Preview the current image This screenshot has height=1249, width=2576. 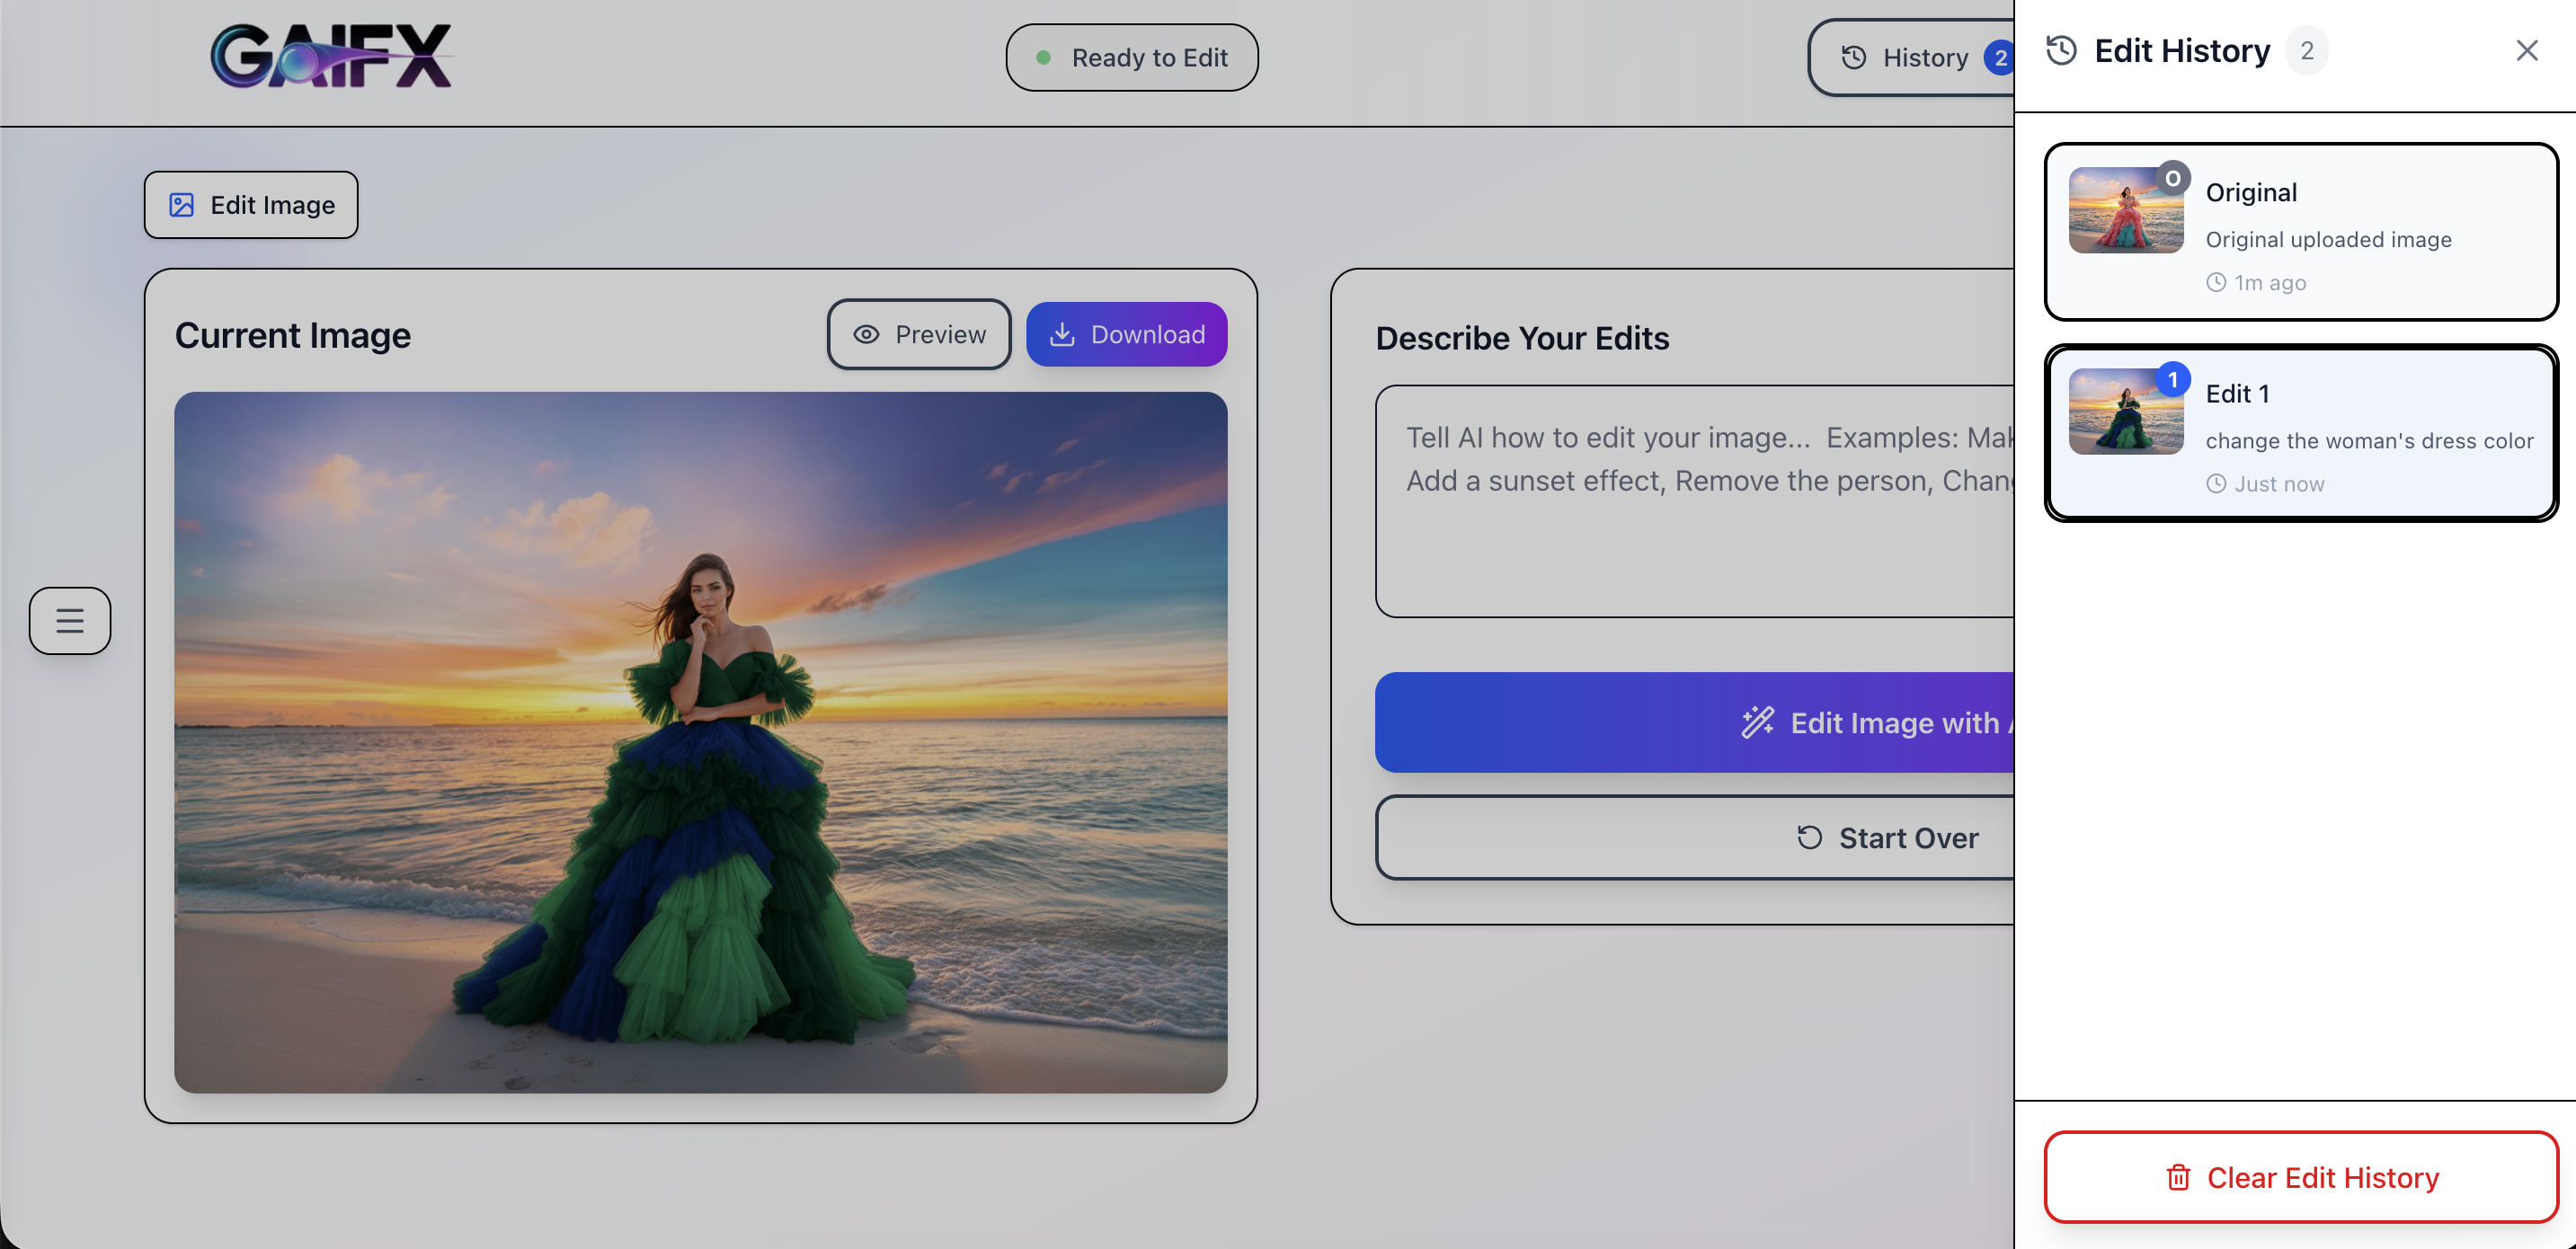[919, 334]
